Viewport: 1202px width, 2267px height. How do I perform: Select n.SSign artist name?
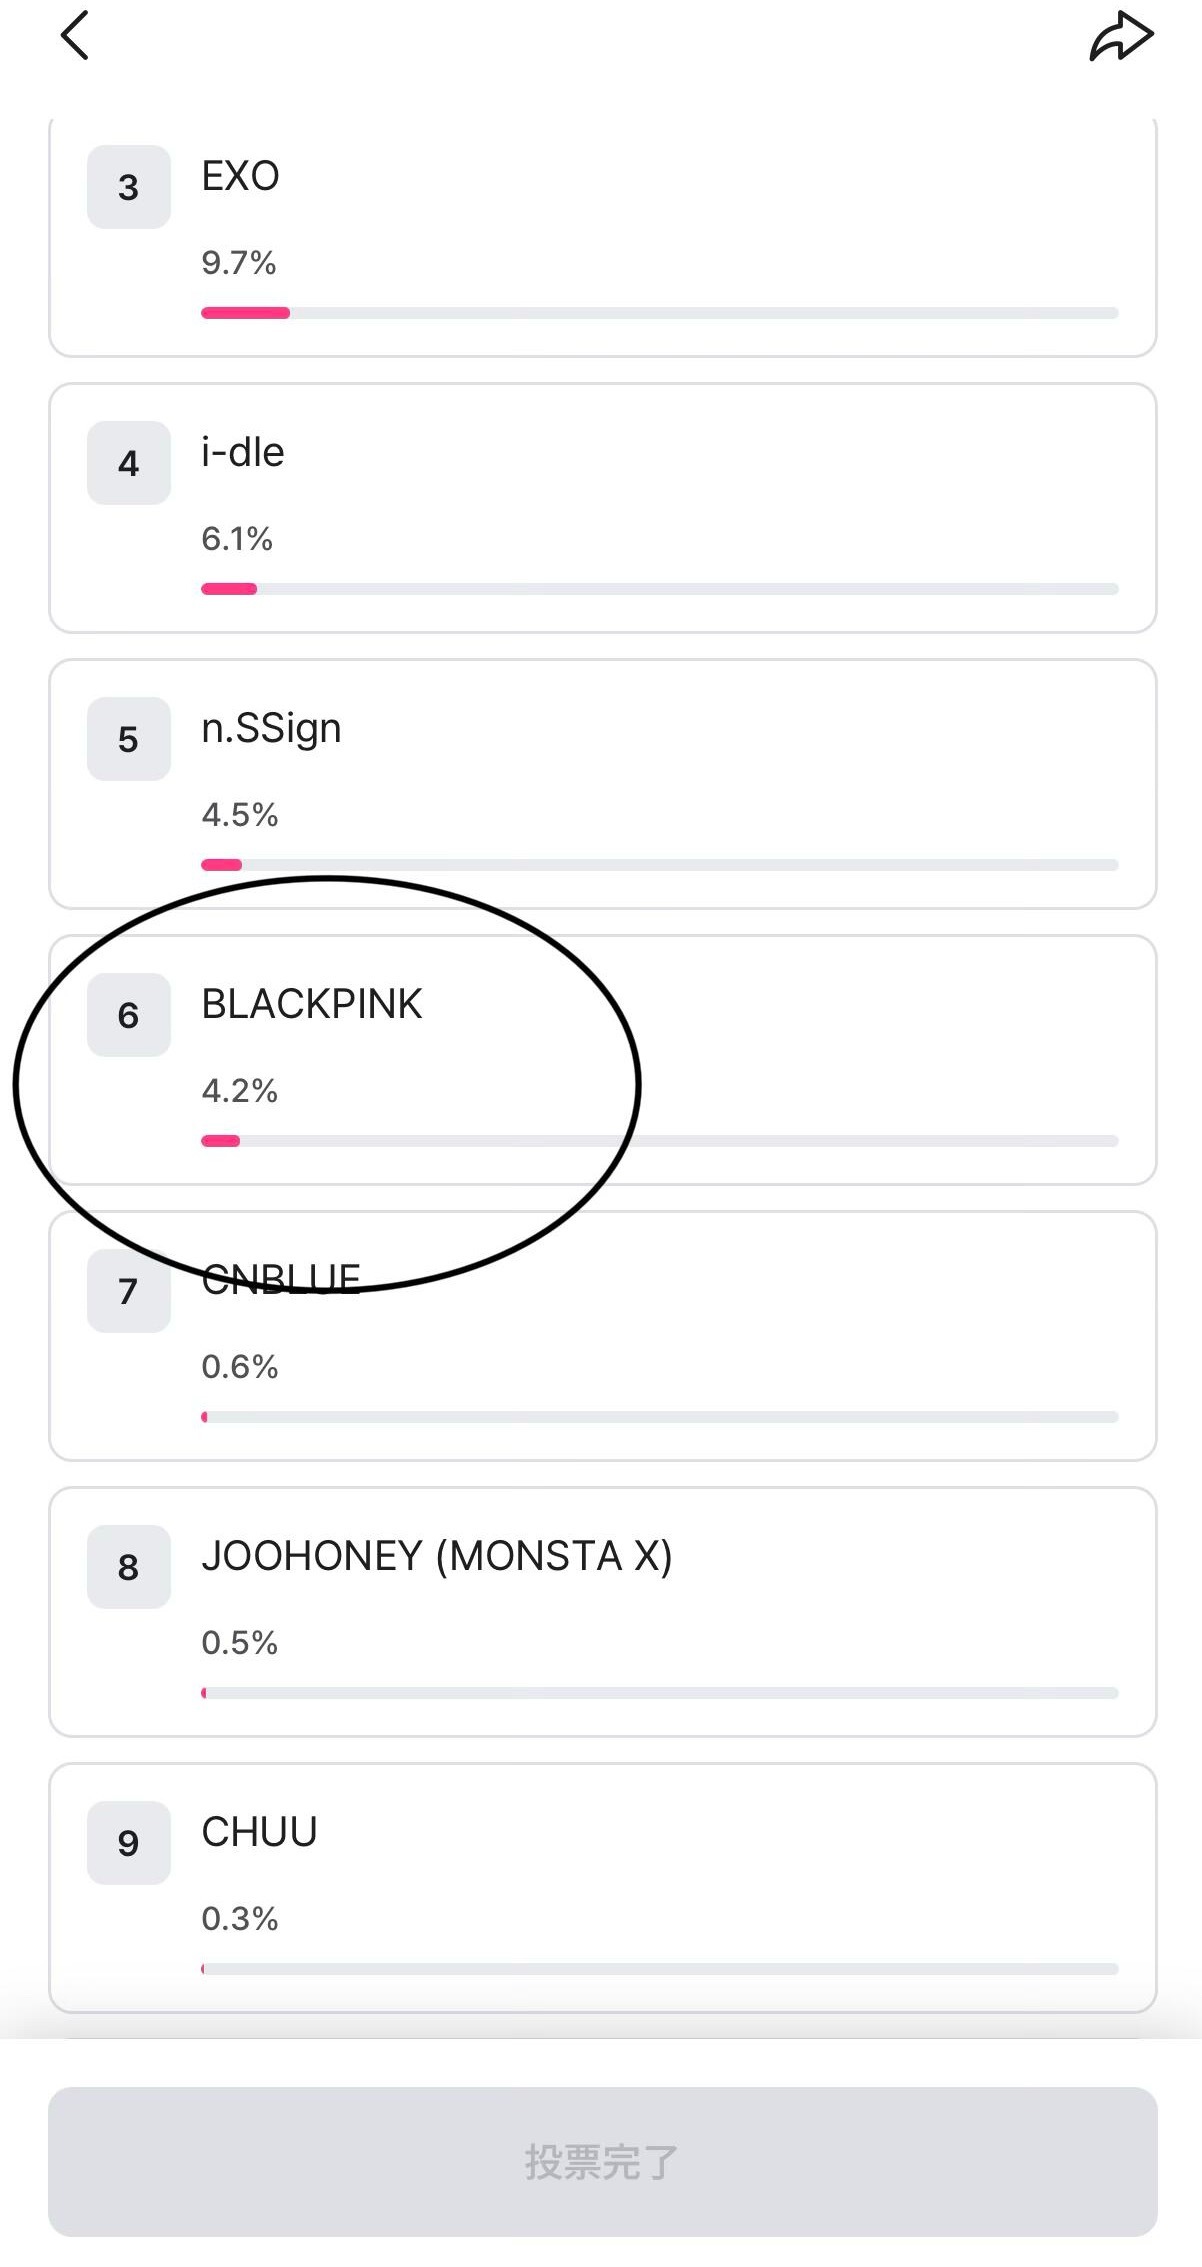click(x=271, y=729)
